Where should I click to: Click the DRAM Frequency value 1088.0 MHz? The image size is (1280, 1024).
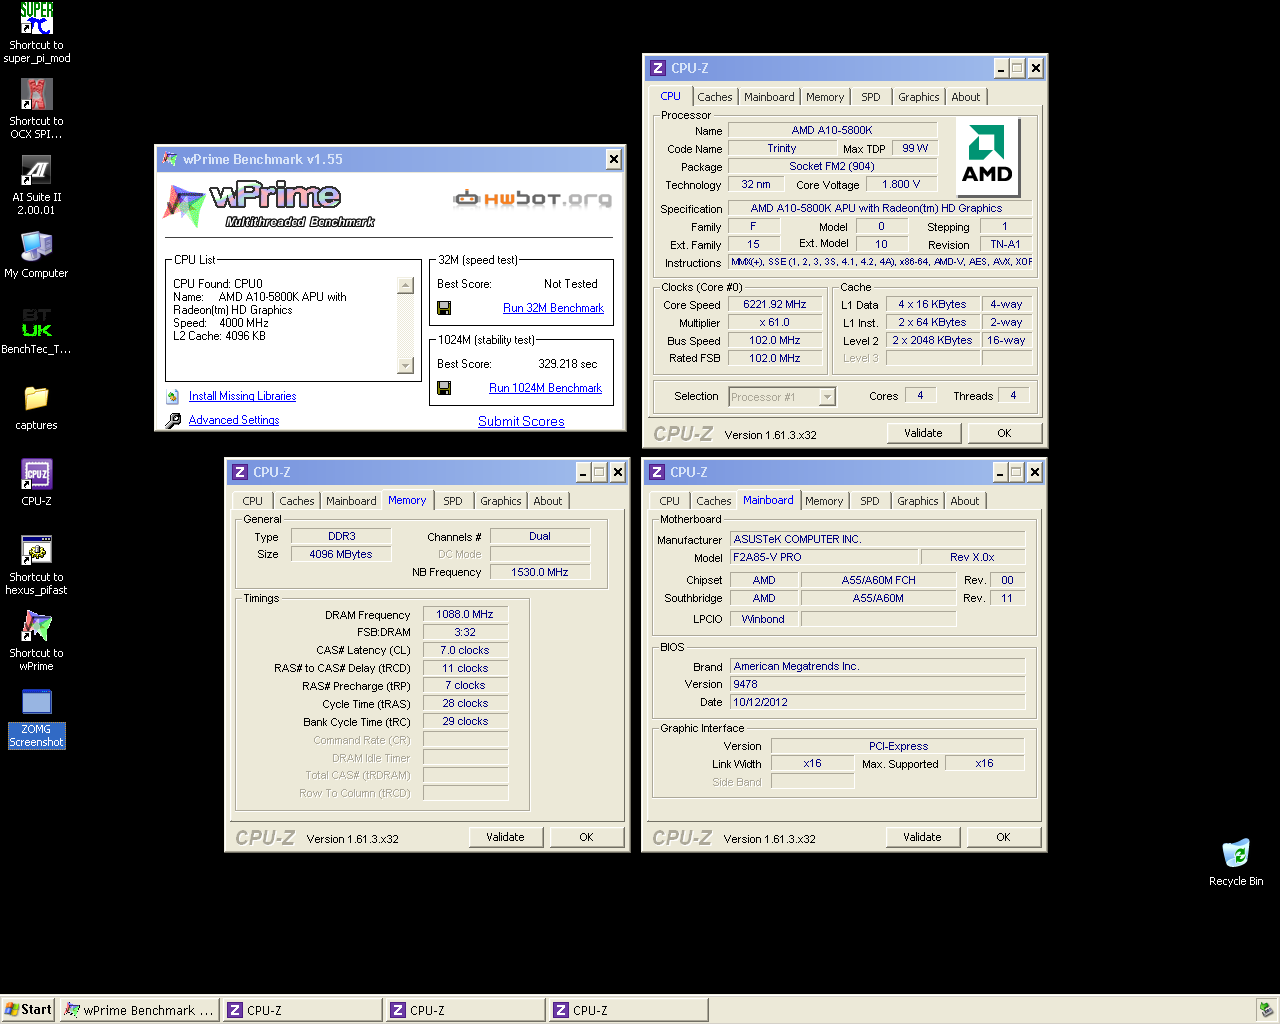465,614
